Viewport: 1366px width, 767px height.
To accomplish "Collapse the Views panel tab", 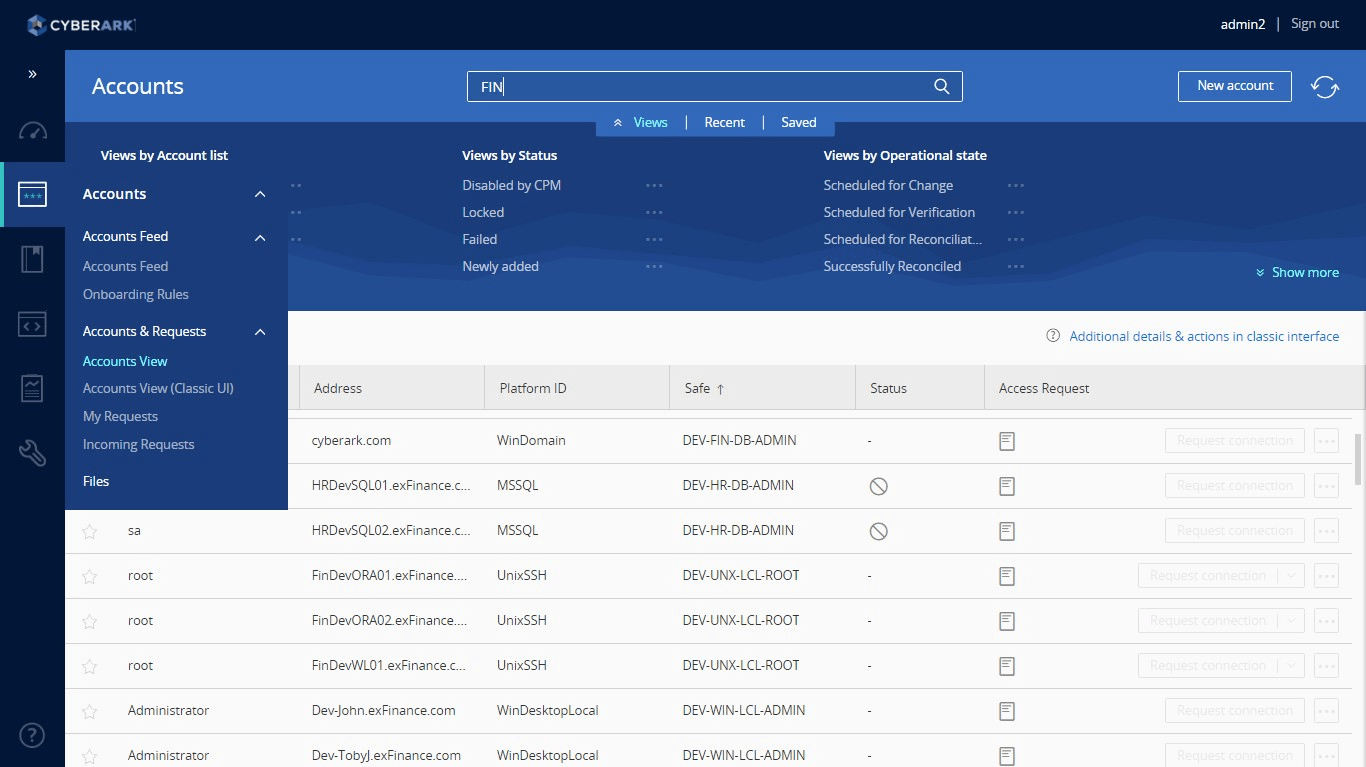I will click(640, 122).
